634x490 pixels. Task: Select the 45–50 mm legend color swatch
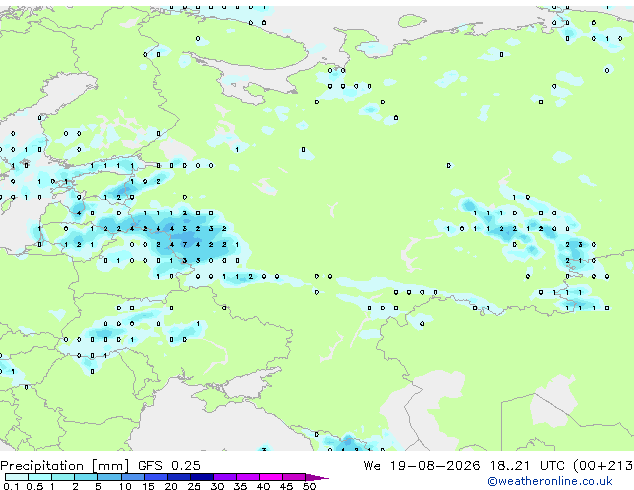tap(294, 477)
